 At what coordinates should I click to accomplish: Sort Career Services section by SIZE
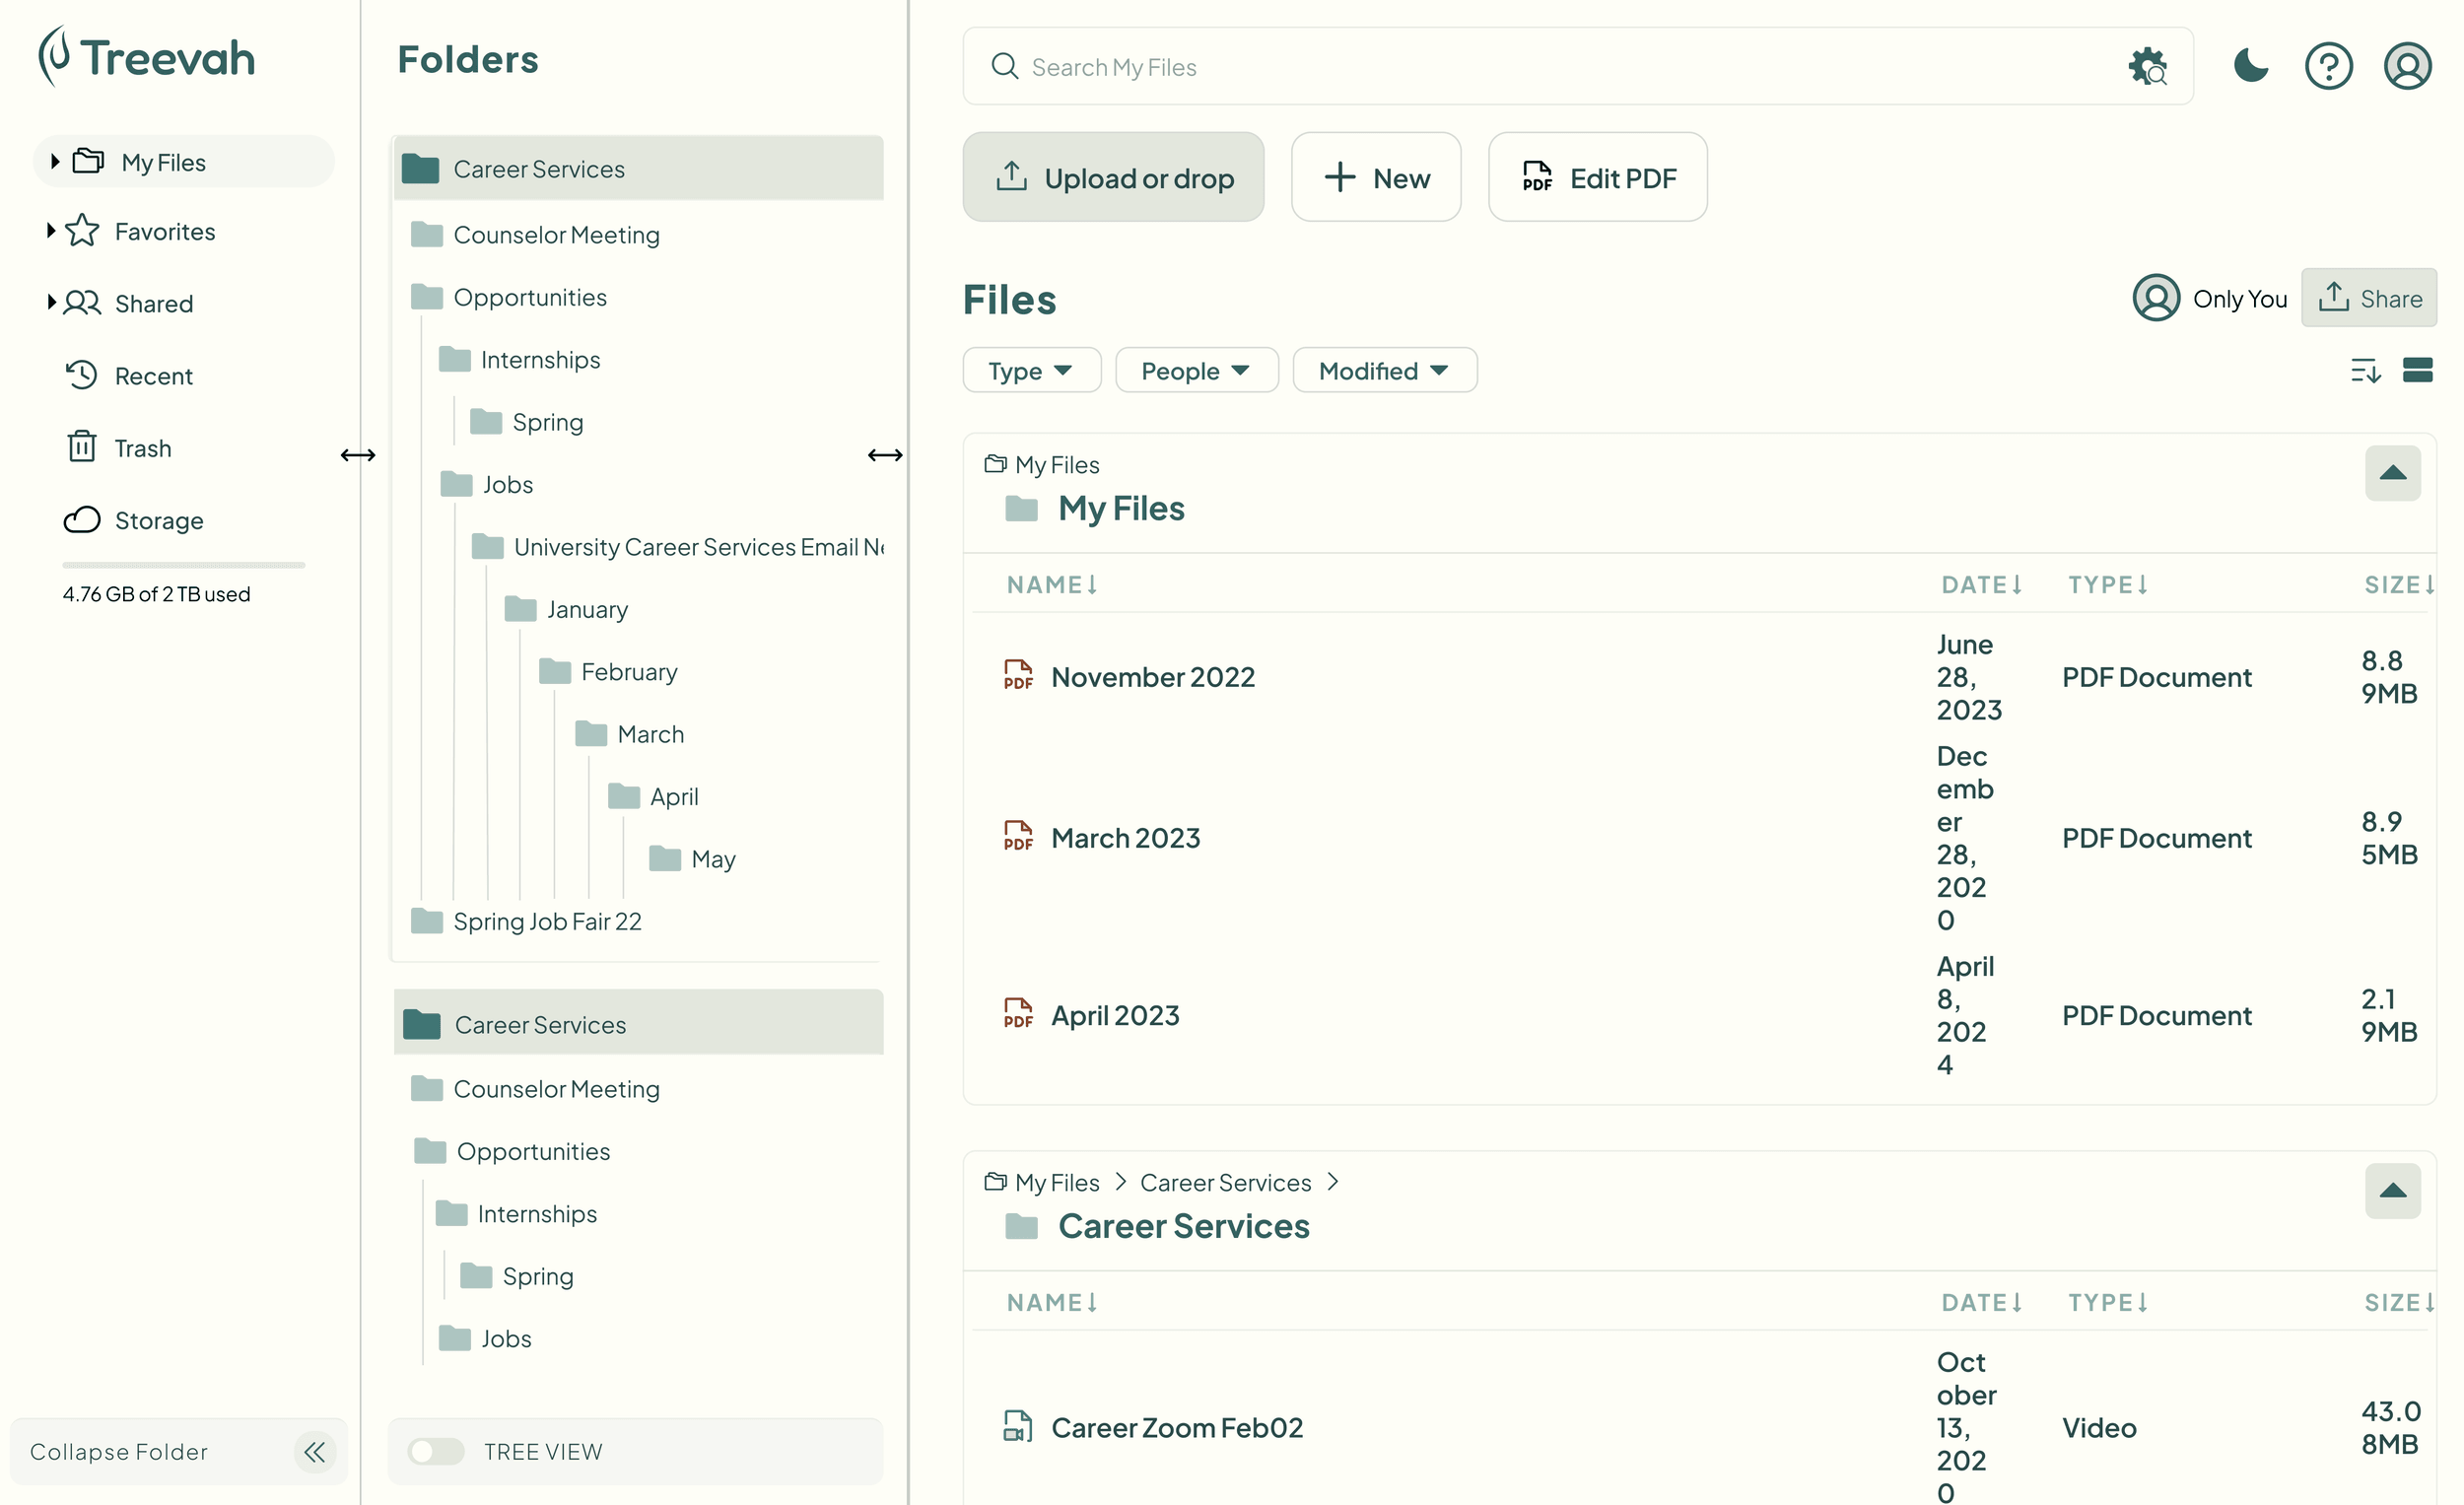tap(2398, 1303)
